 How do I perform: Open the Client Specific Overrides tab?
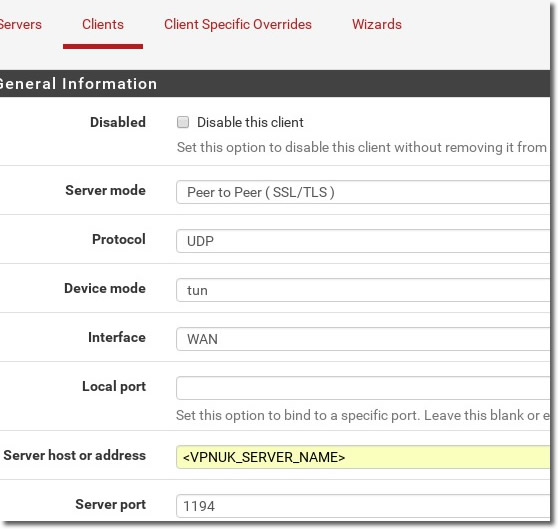(238, 24)
